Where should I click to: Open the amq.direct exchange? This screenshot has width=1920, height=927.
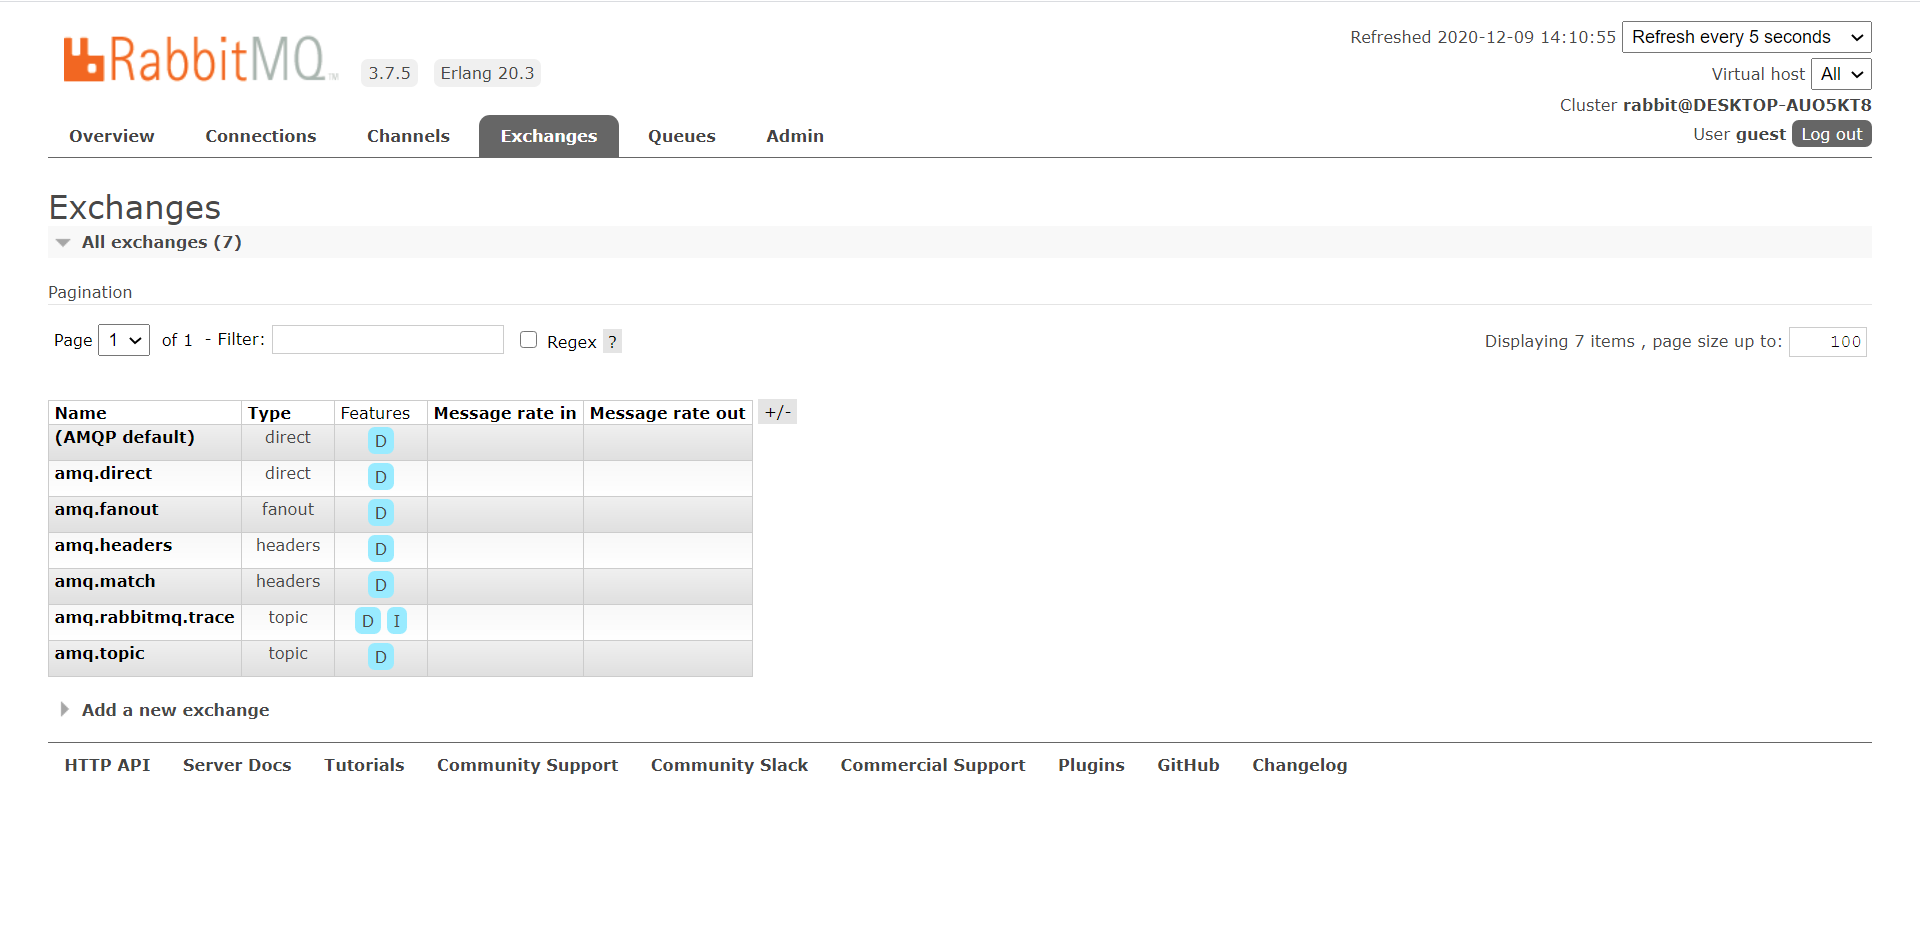click(103, 473)
